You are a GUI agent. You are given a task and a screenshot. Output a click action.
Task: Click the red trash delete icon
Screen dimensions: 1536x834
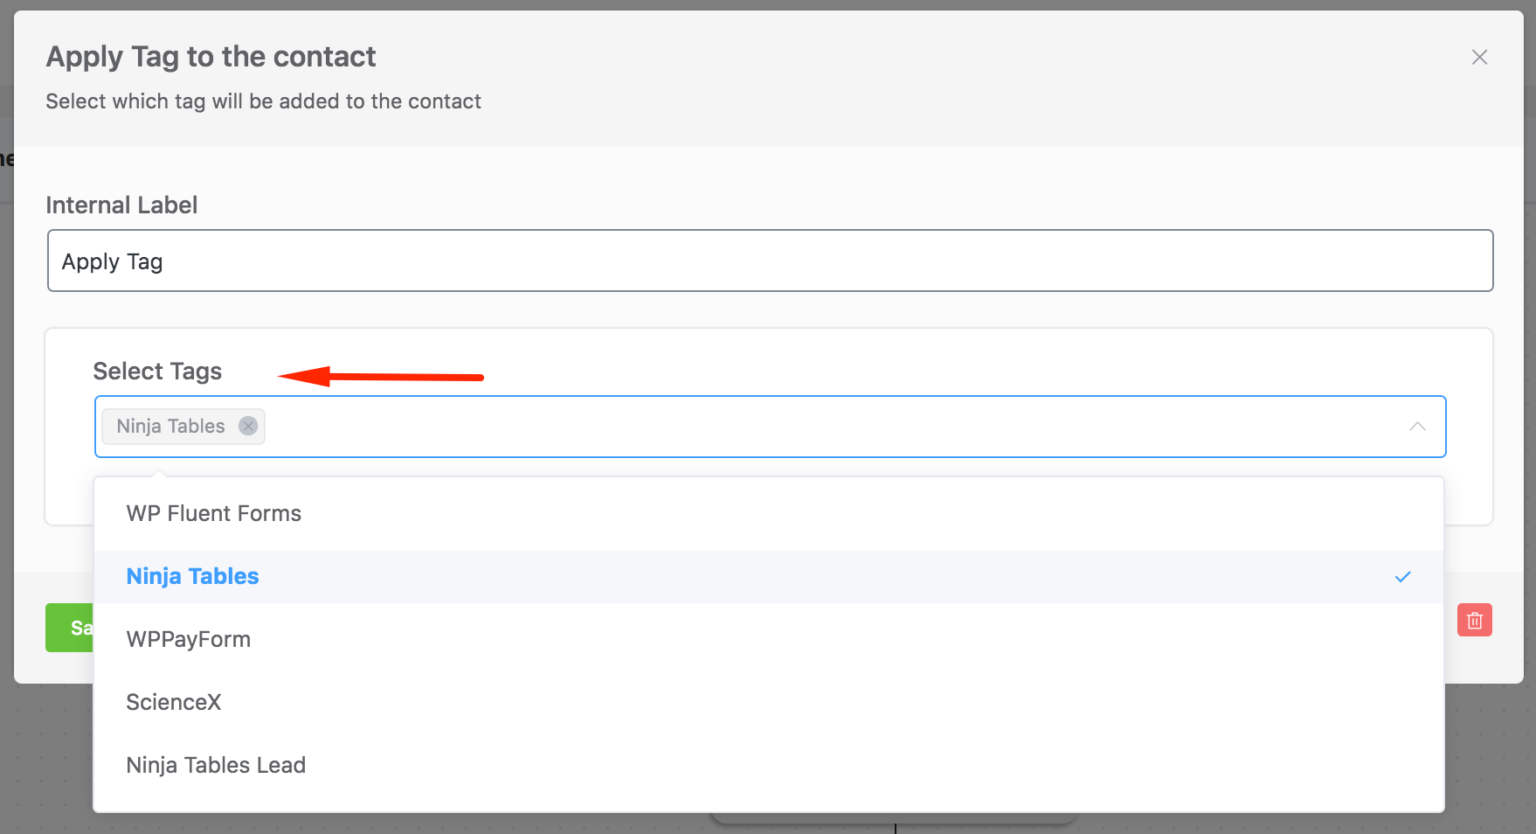[1474, 620]
